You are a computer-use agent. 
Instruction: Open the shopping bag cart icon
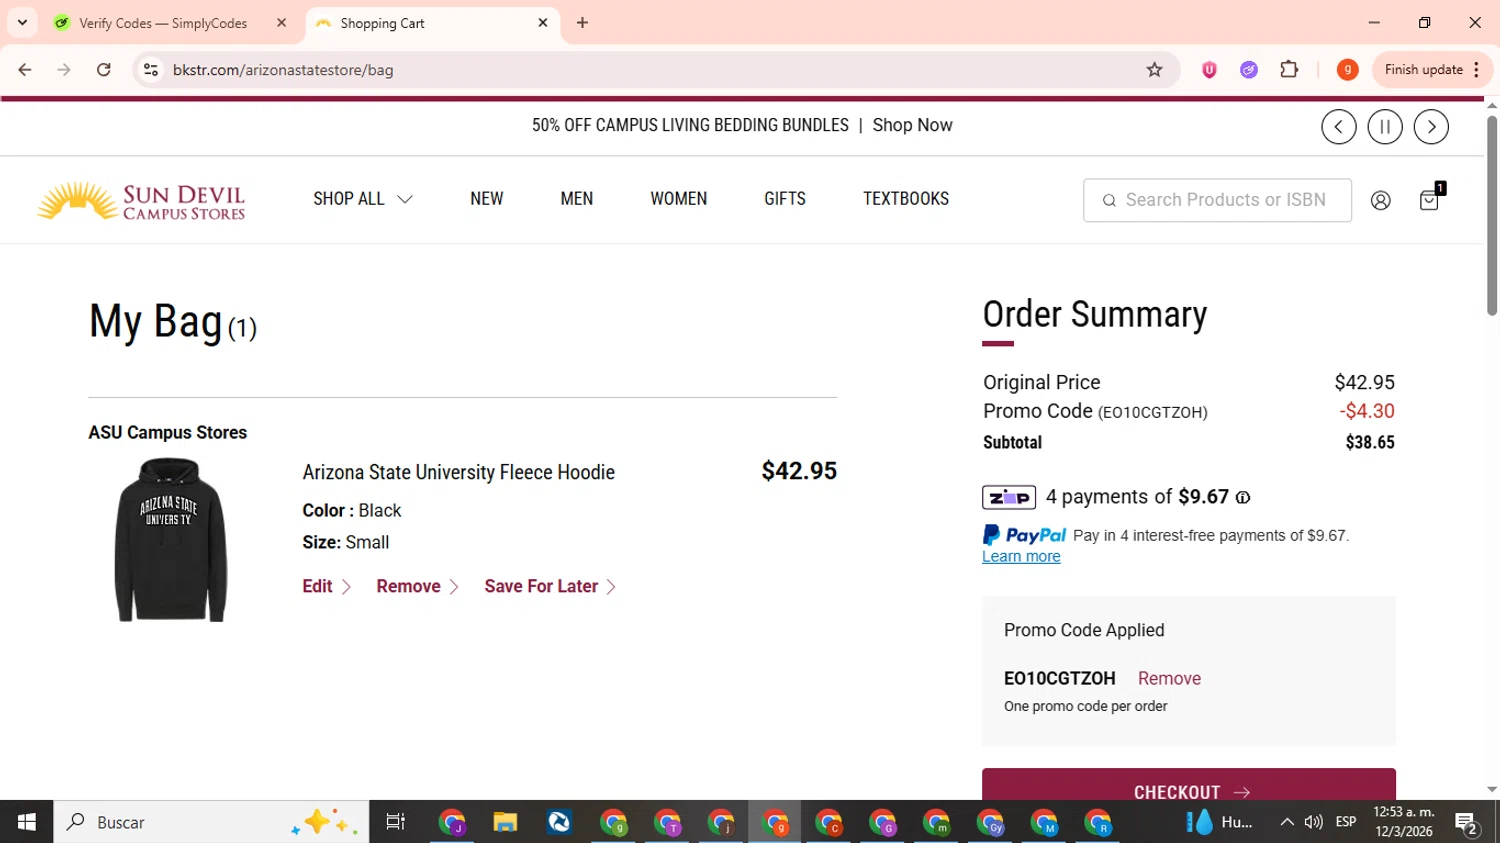tap(1430, 199)
